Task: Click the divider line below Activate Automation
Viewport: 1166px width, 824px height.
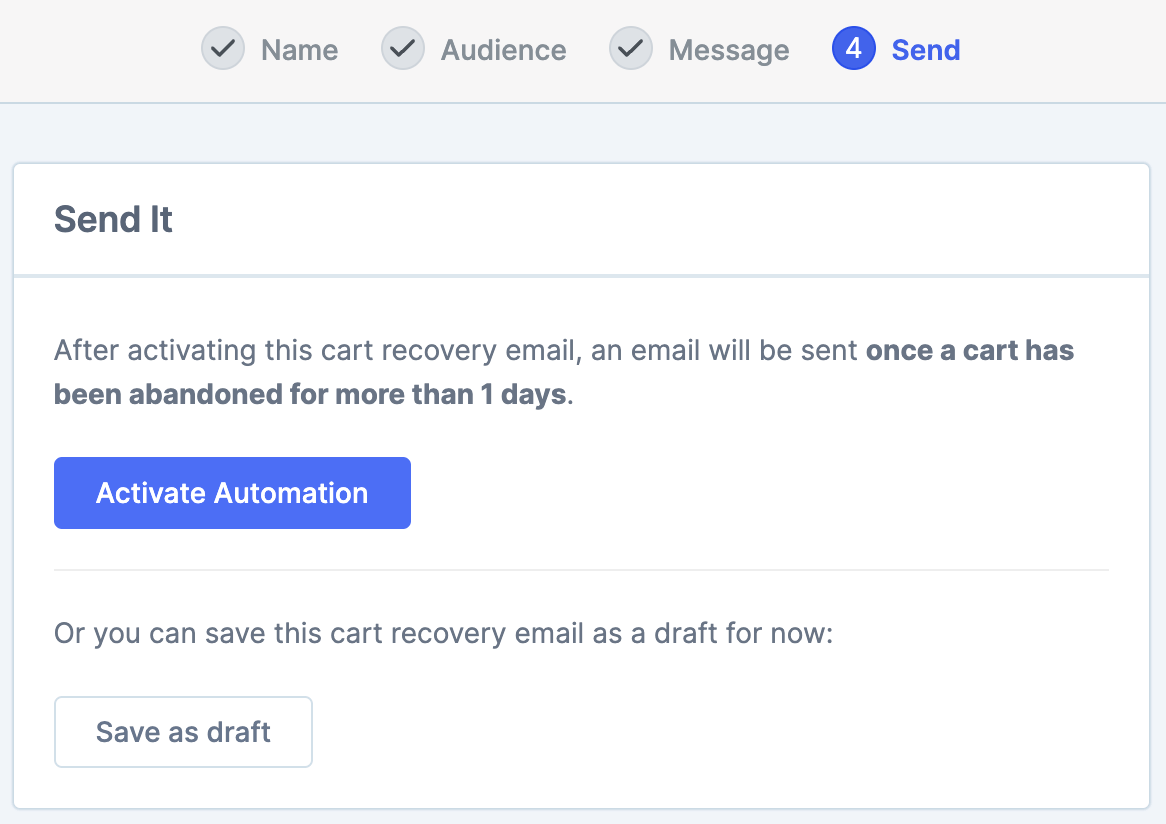Action: (x=581, y=570)
